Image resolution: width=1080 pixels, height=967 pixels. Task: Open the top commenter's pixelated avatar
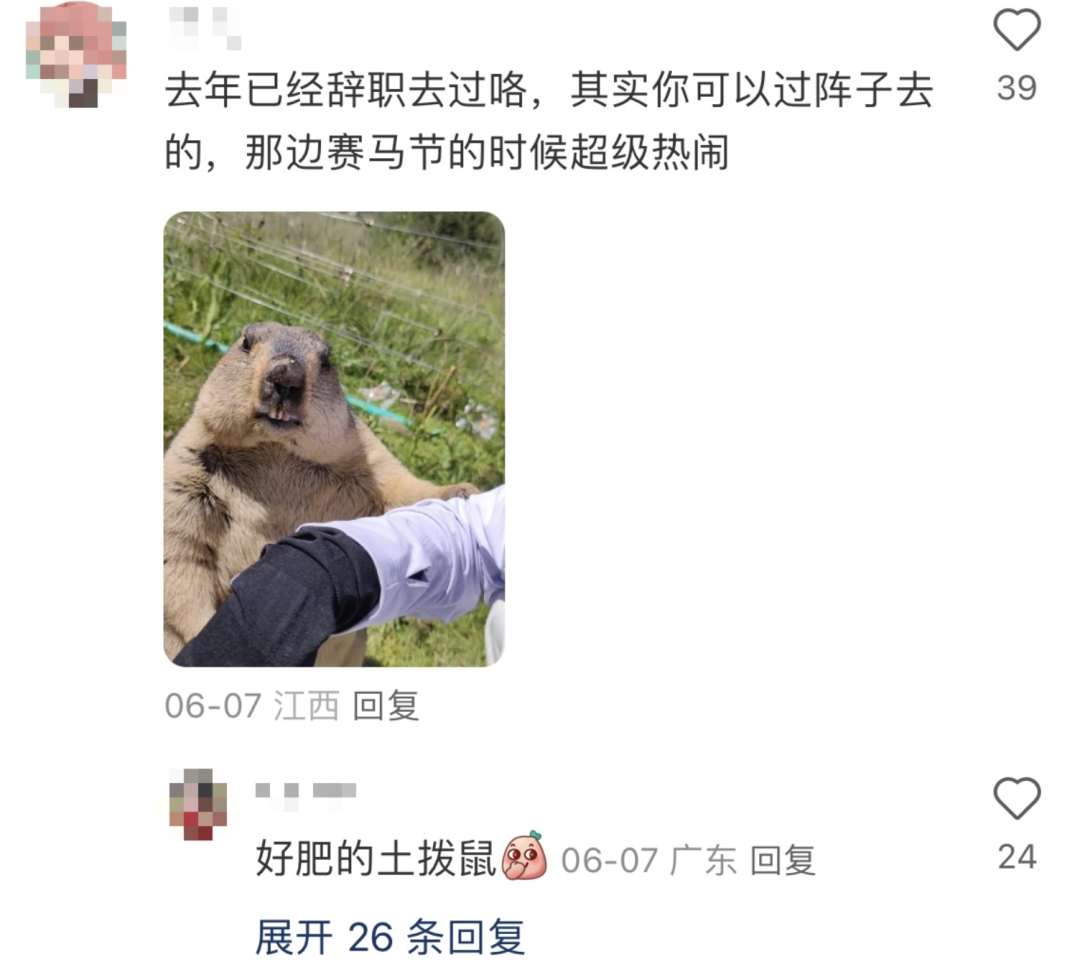pyautogui.click(x=76, y=55)
